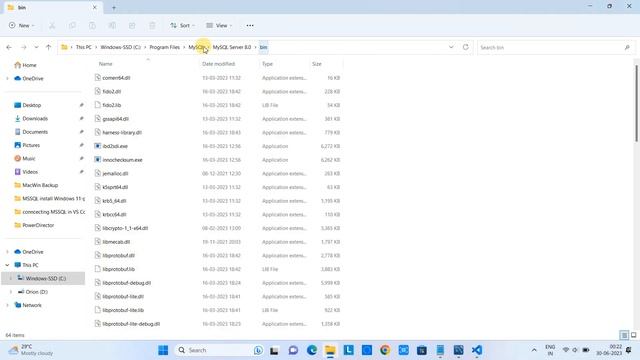The height and width of the screenshot is (360, 640).
Task: Go up one folder level
Action: [49, 47]
